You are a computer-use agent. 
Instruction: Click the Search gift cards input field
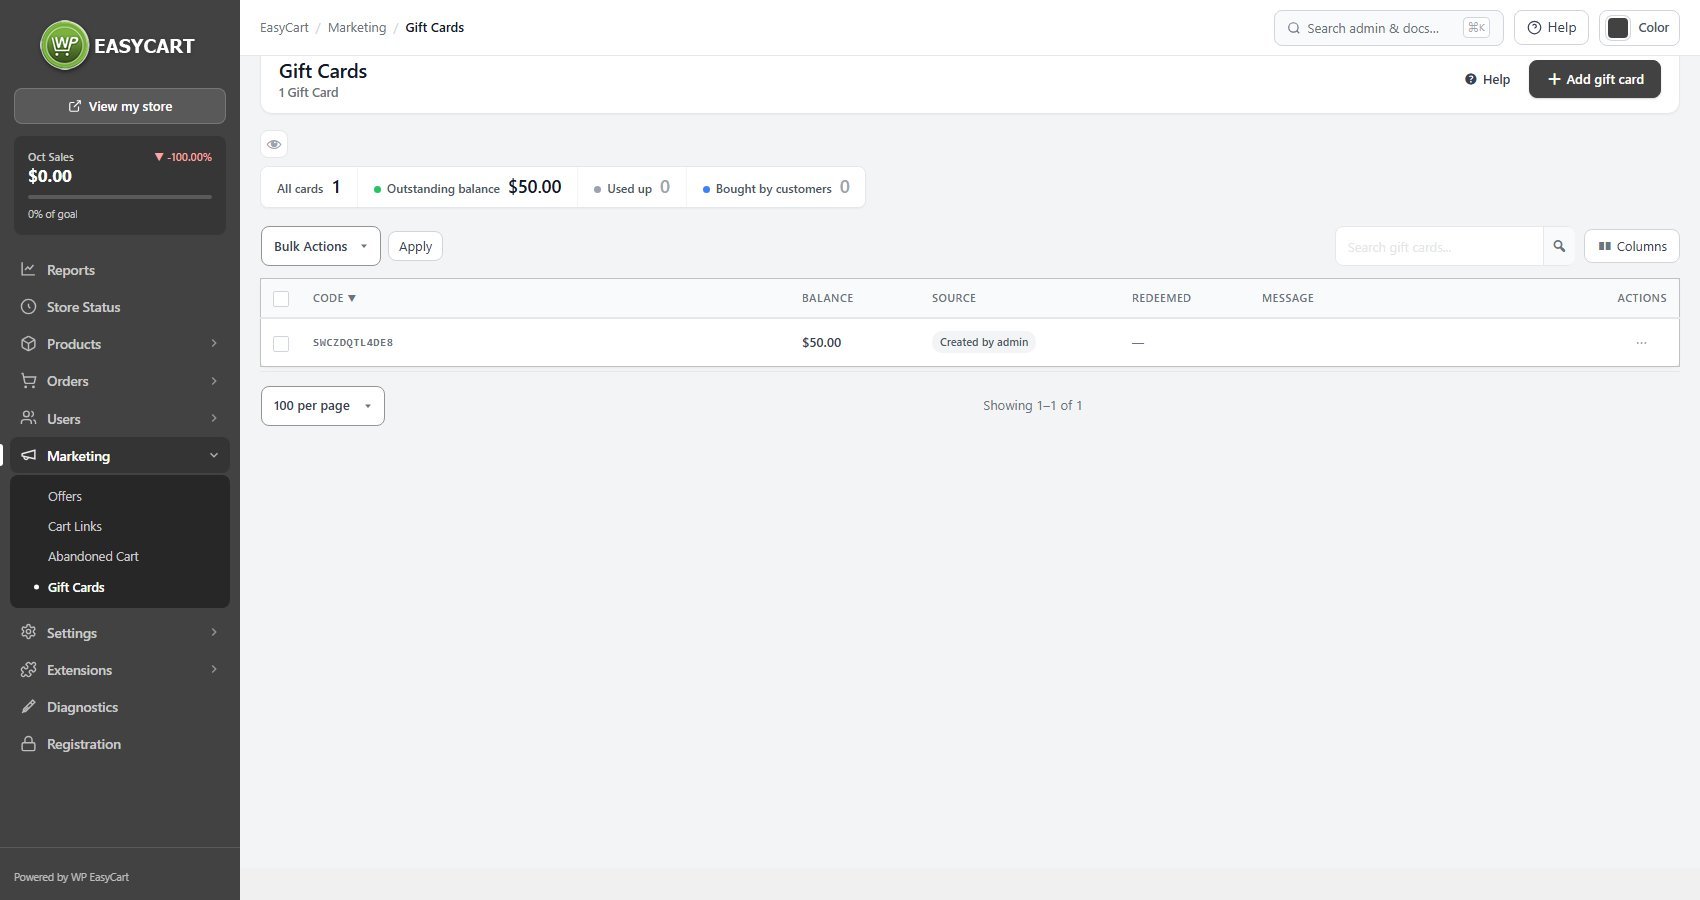1439,246
